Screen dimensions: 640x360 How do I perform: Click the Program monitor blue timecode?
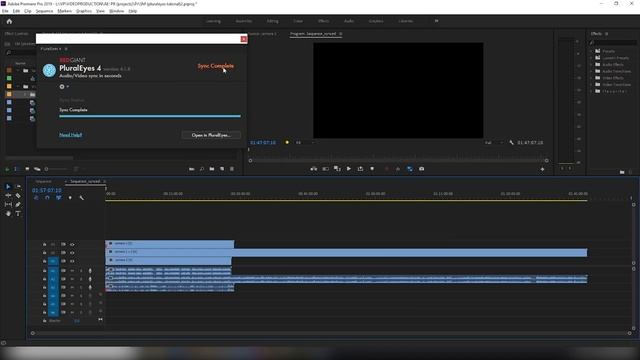263,142
